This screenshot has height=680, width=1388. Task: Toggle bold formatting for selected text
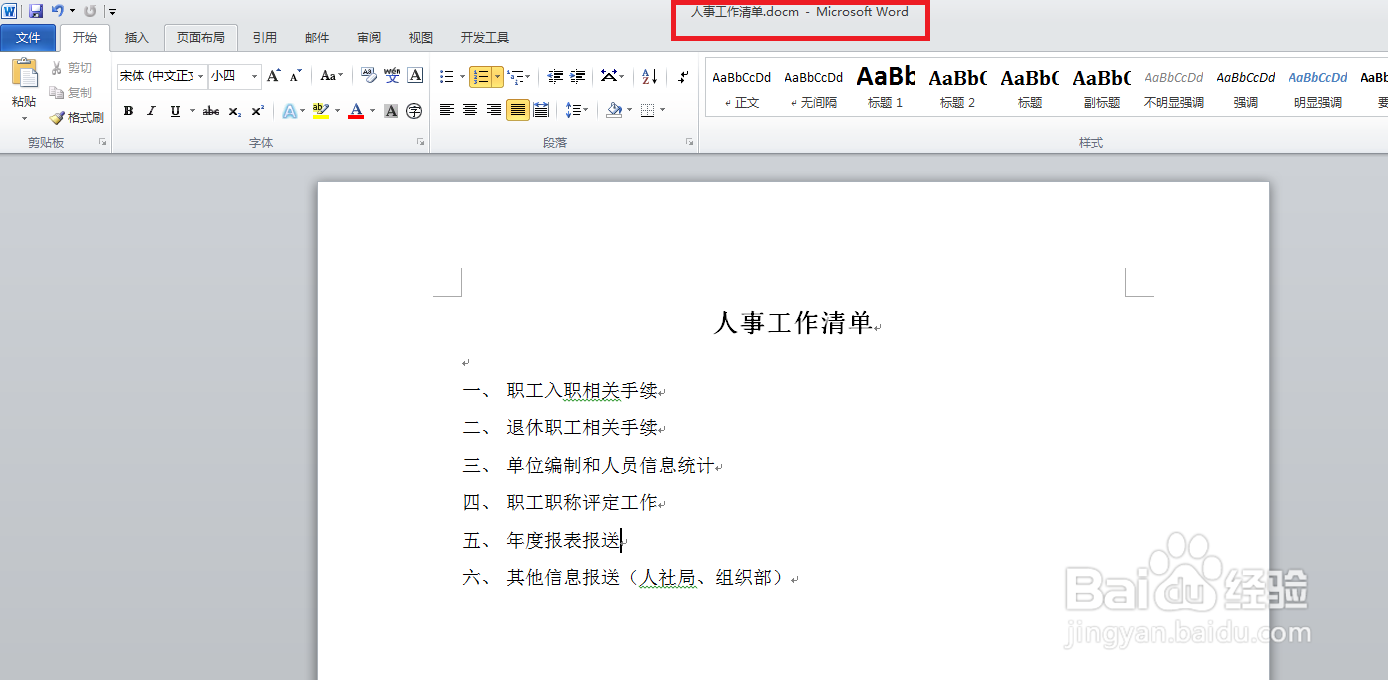click(128, 110)
